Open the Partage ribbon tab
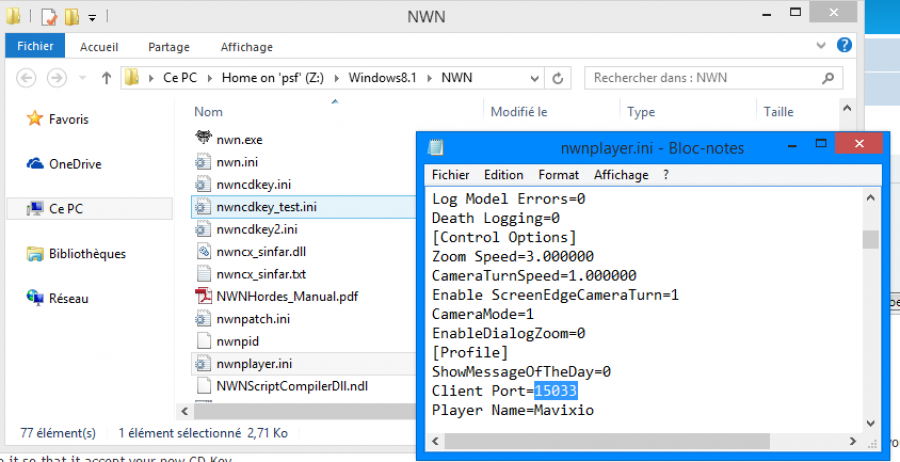 [x=169, y=47]
